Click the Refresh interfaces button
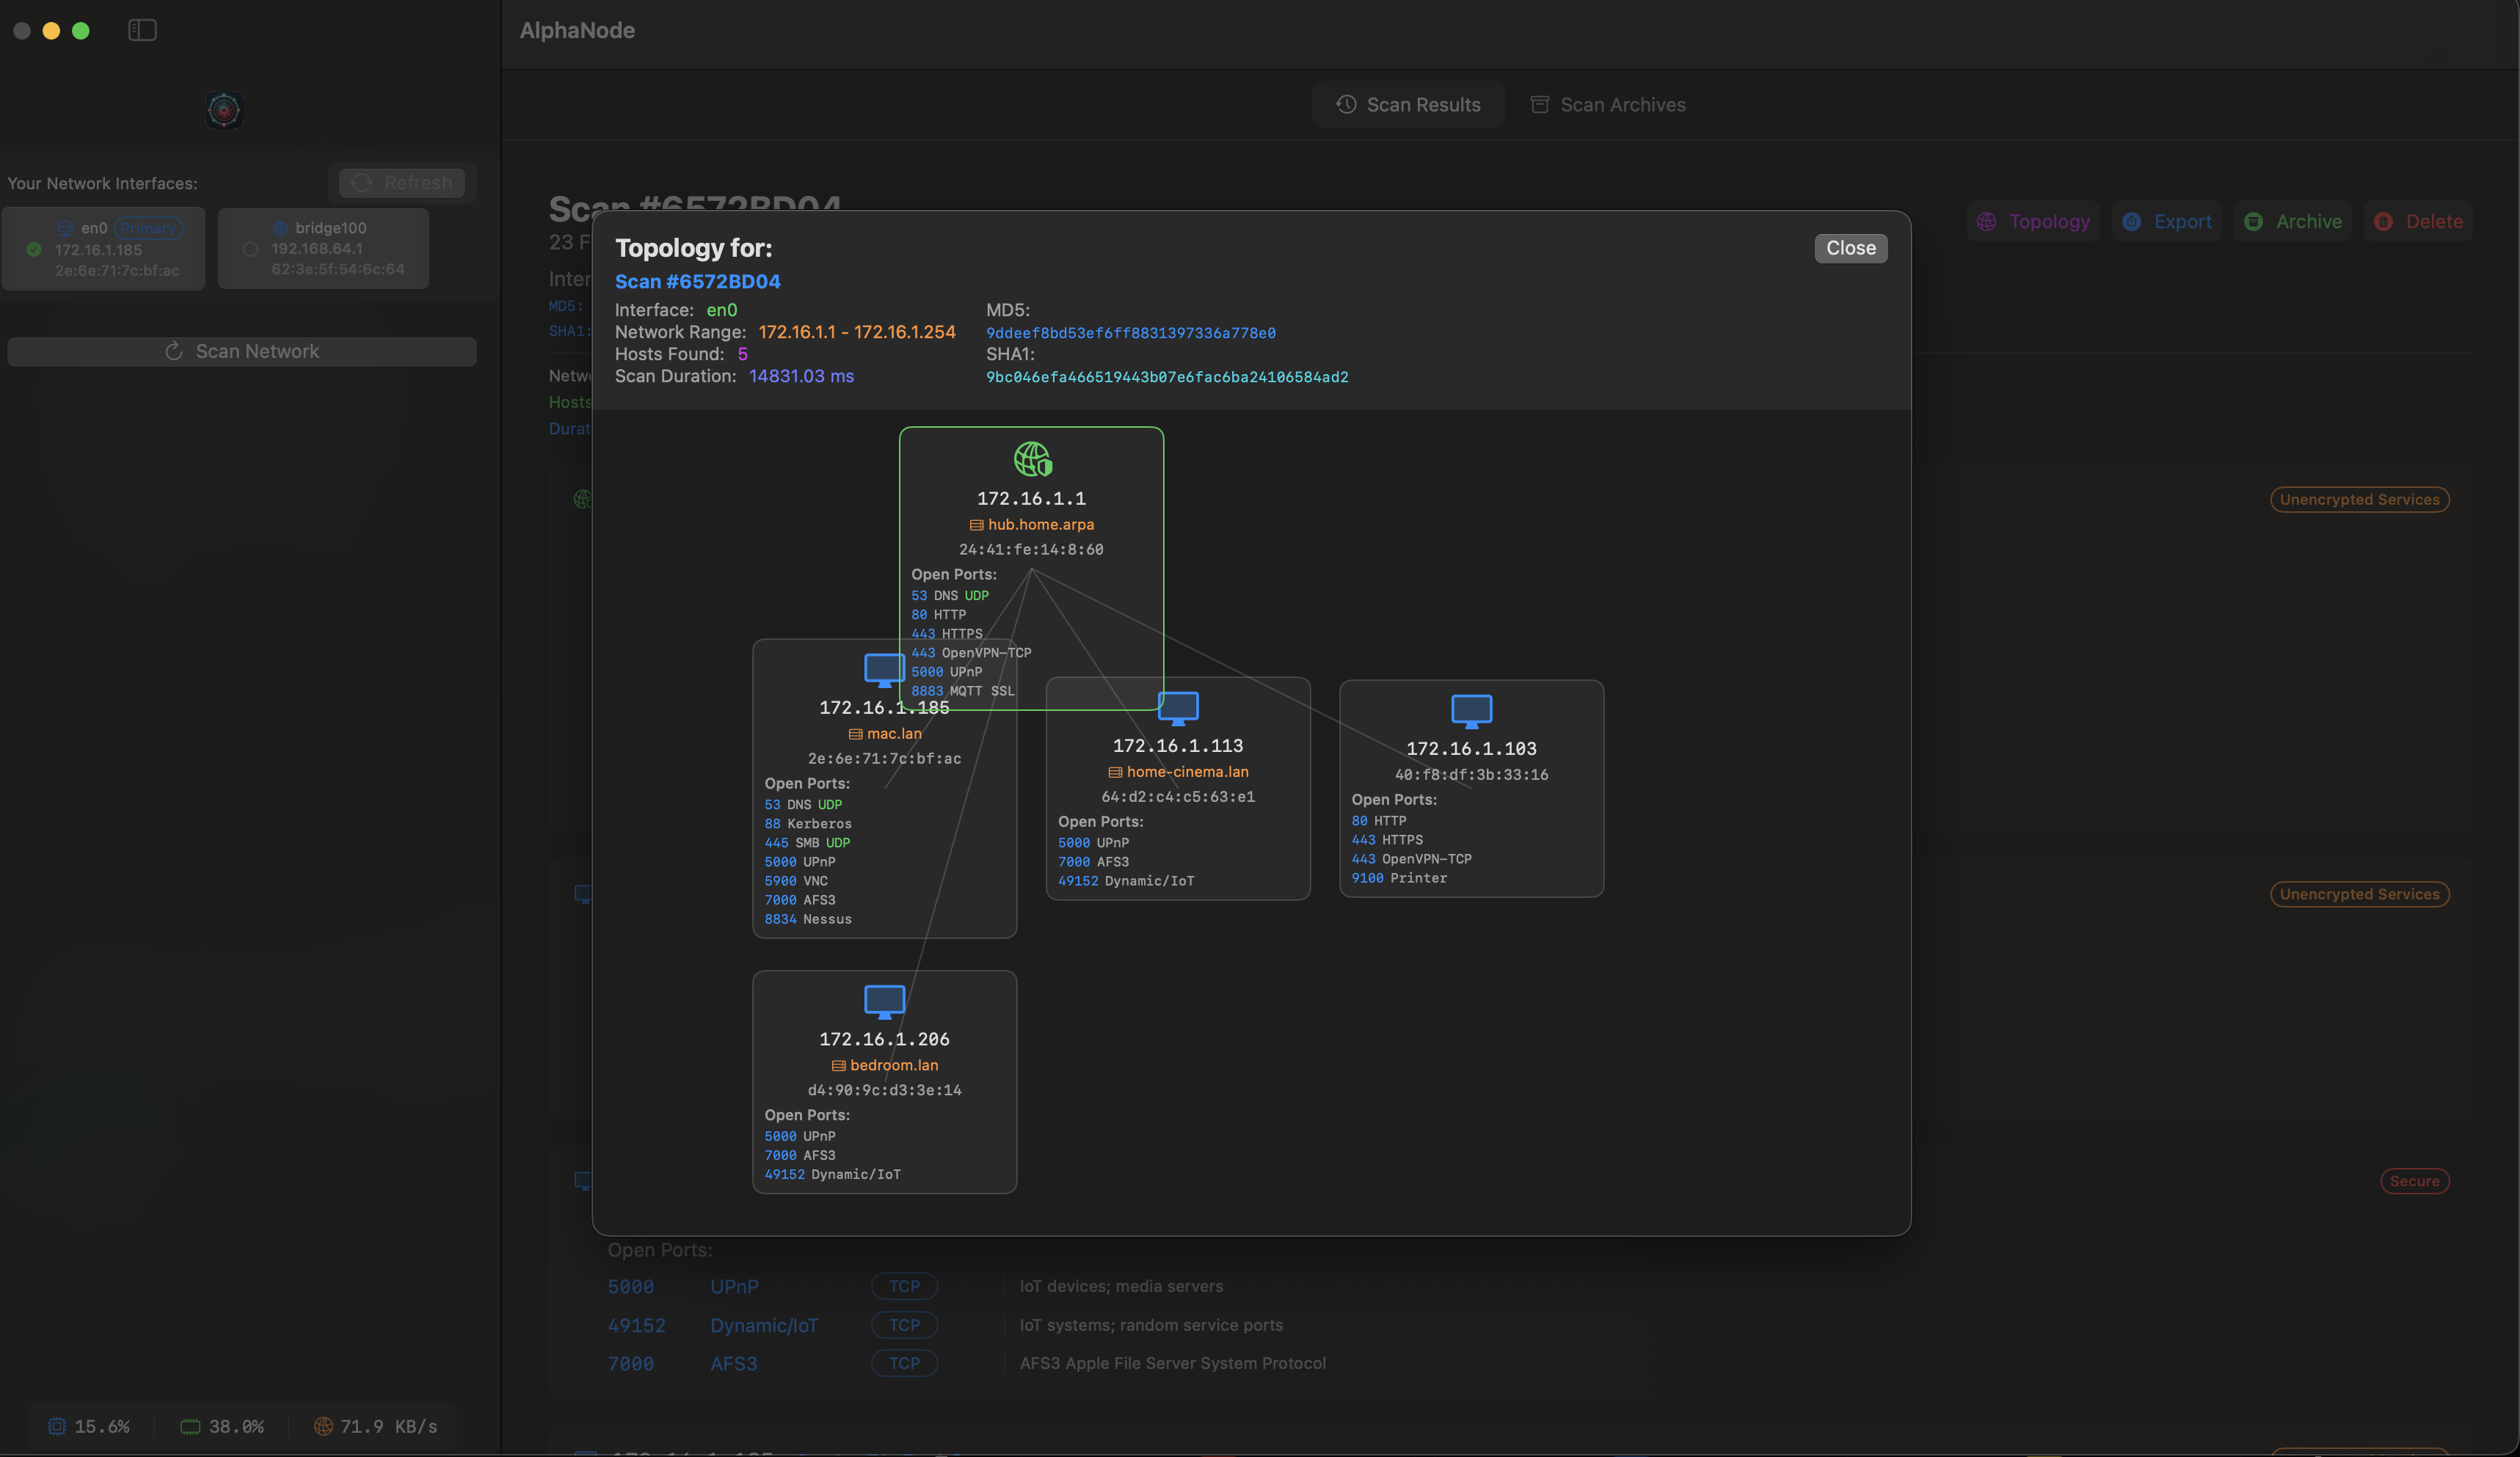The width and height of the screenshot is (2520, 1457). pyautogui.click(x=402, y=182)
